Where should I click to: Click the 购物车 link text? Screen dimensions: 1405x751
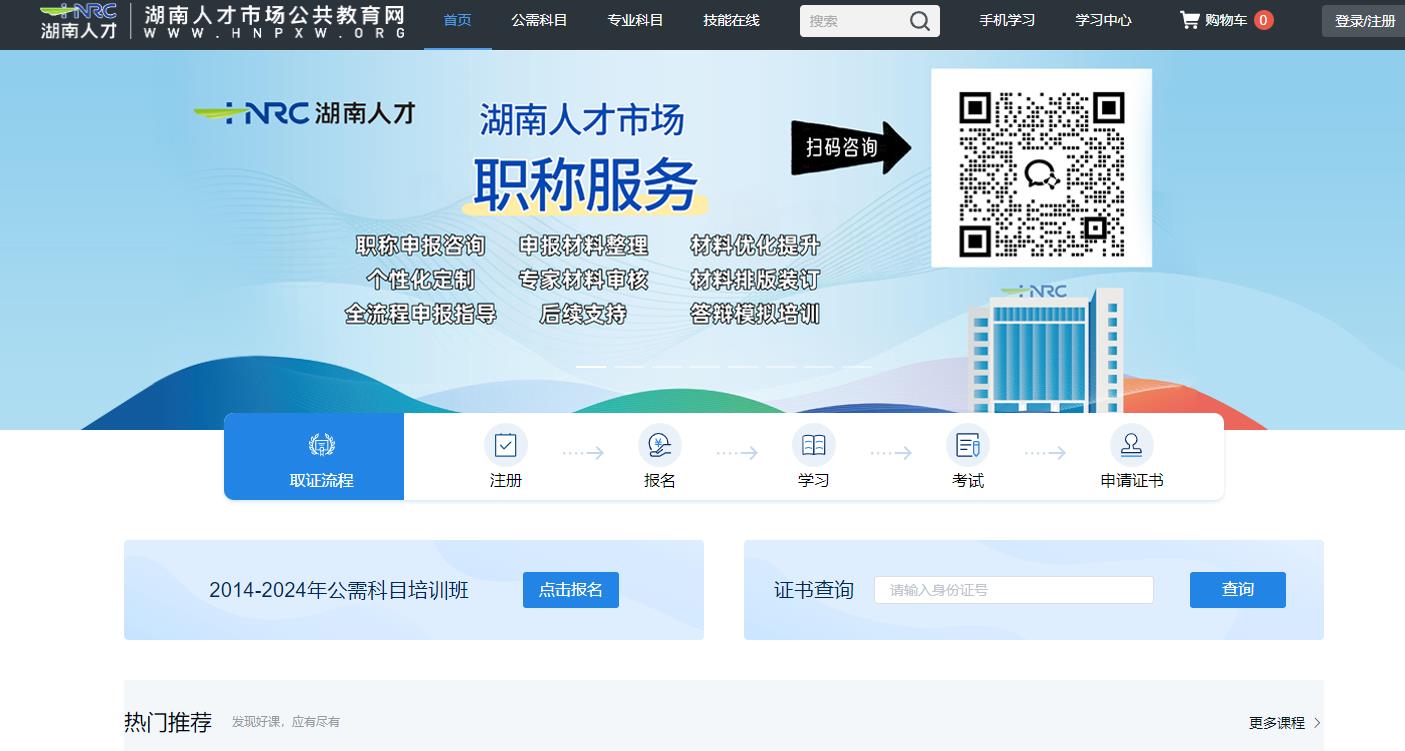pos(1226,21)
